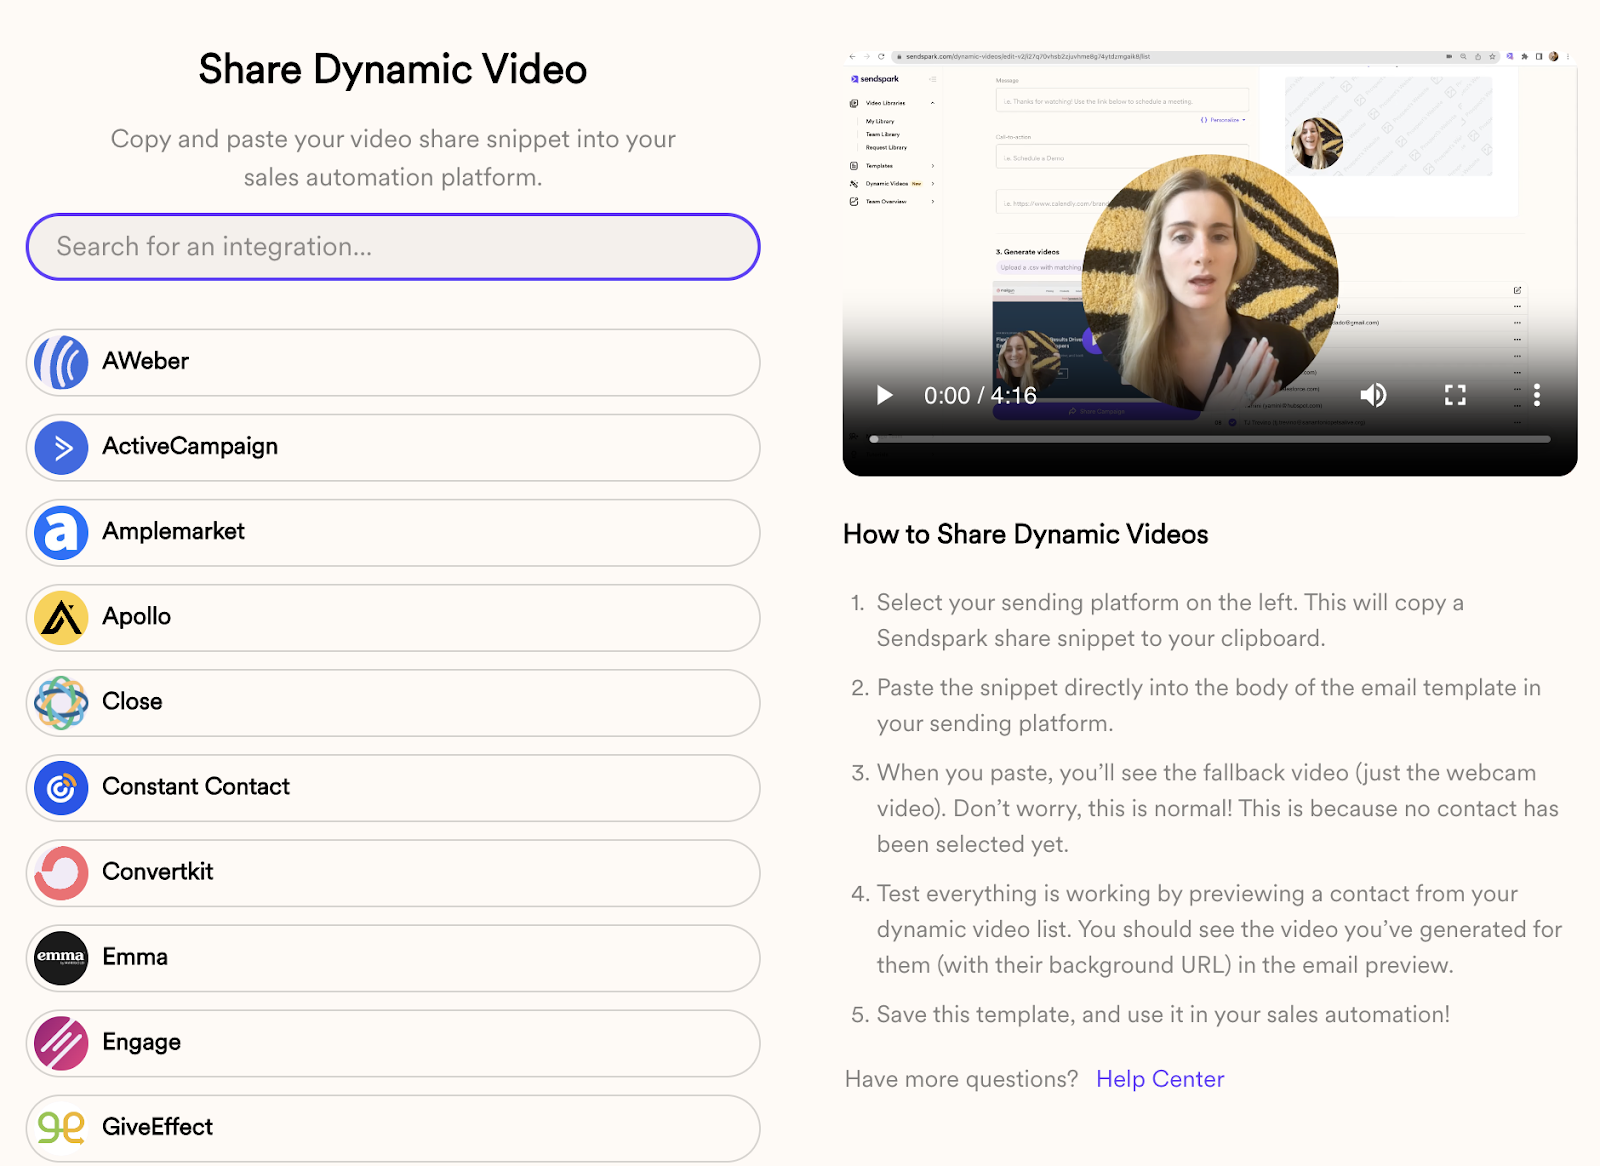Click the Apollo logo icon

pos(61,617)
